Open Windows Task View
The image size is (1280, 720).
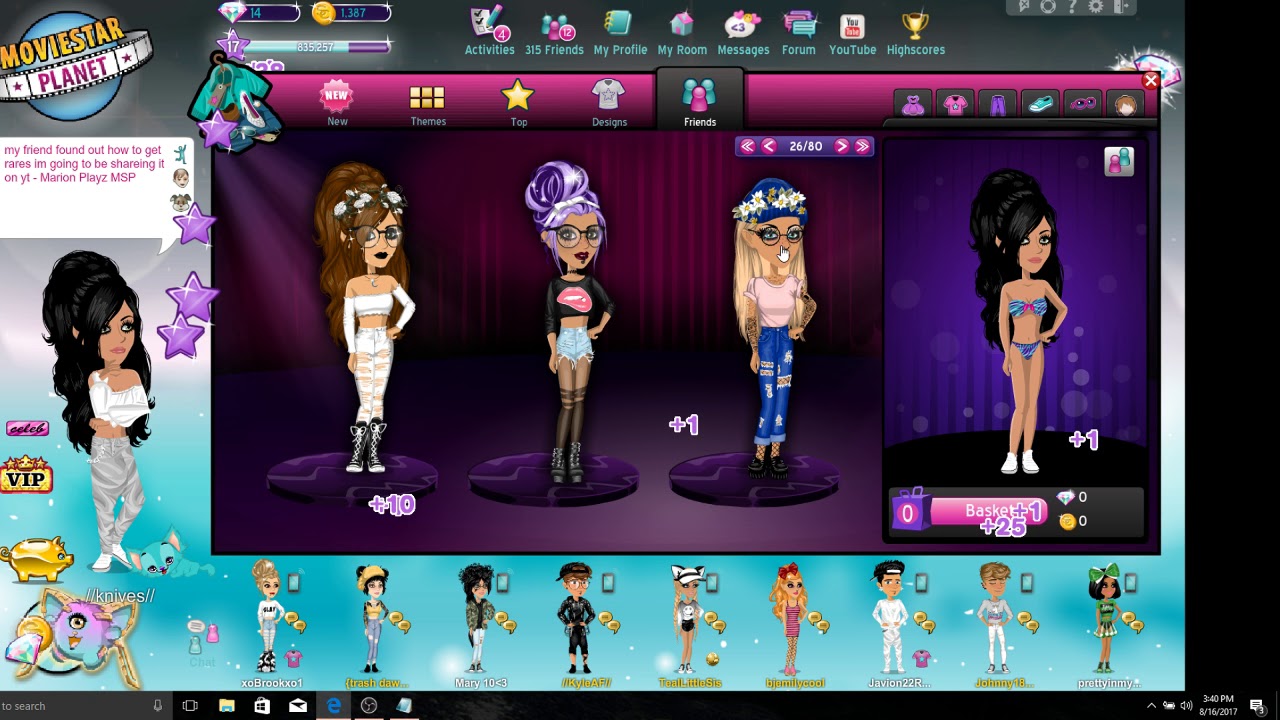[x=191, y=706]
